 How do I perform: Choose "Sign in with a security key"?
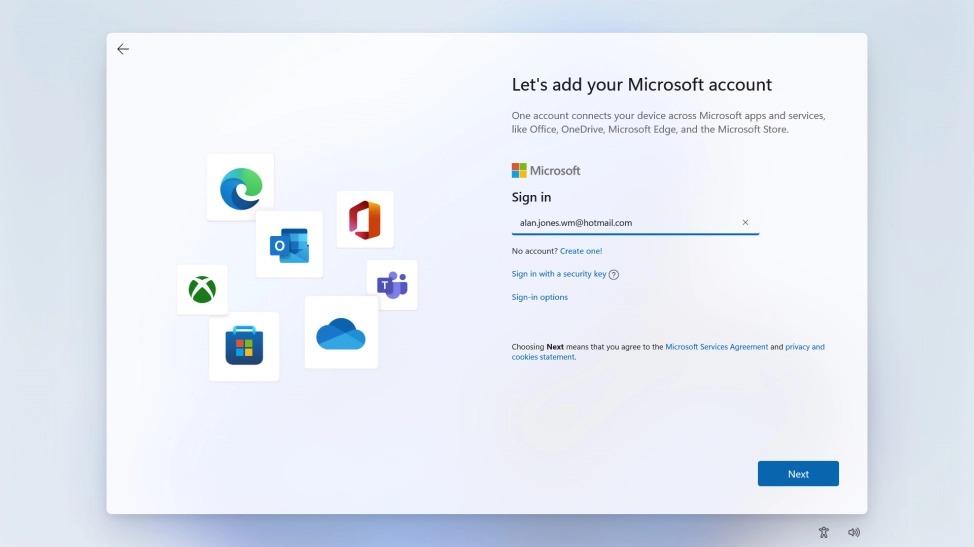558,274
